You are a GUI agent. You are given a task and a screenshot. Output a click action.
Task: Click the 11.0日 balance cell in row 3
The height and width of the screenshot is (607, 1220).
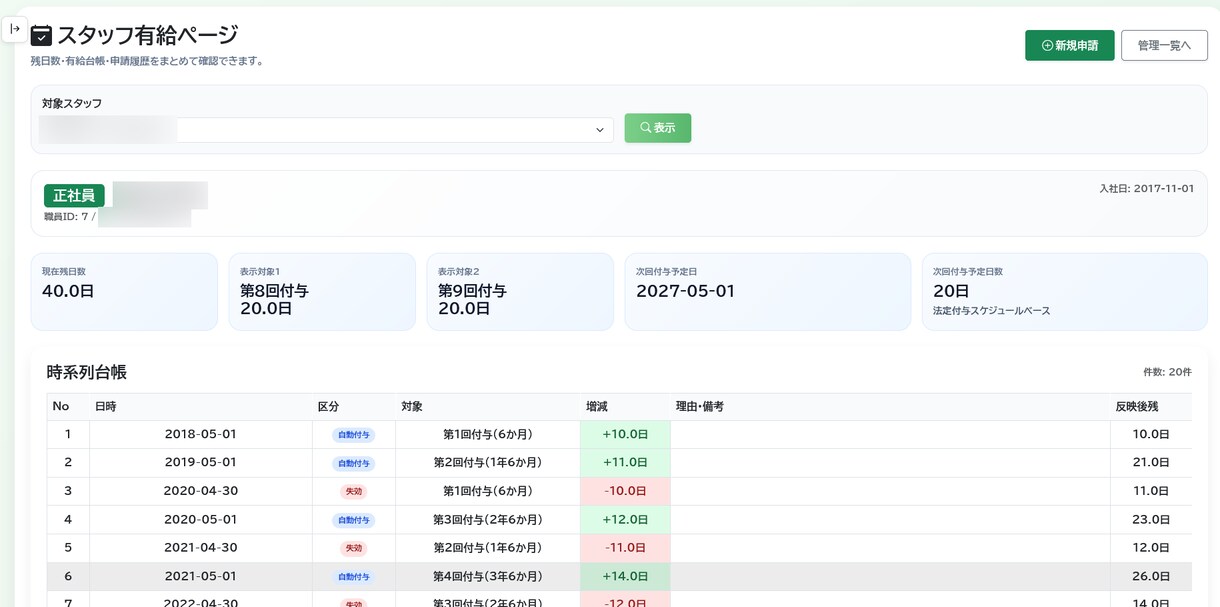tap(1151, 491)
